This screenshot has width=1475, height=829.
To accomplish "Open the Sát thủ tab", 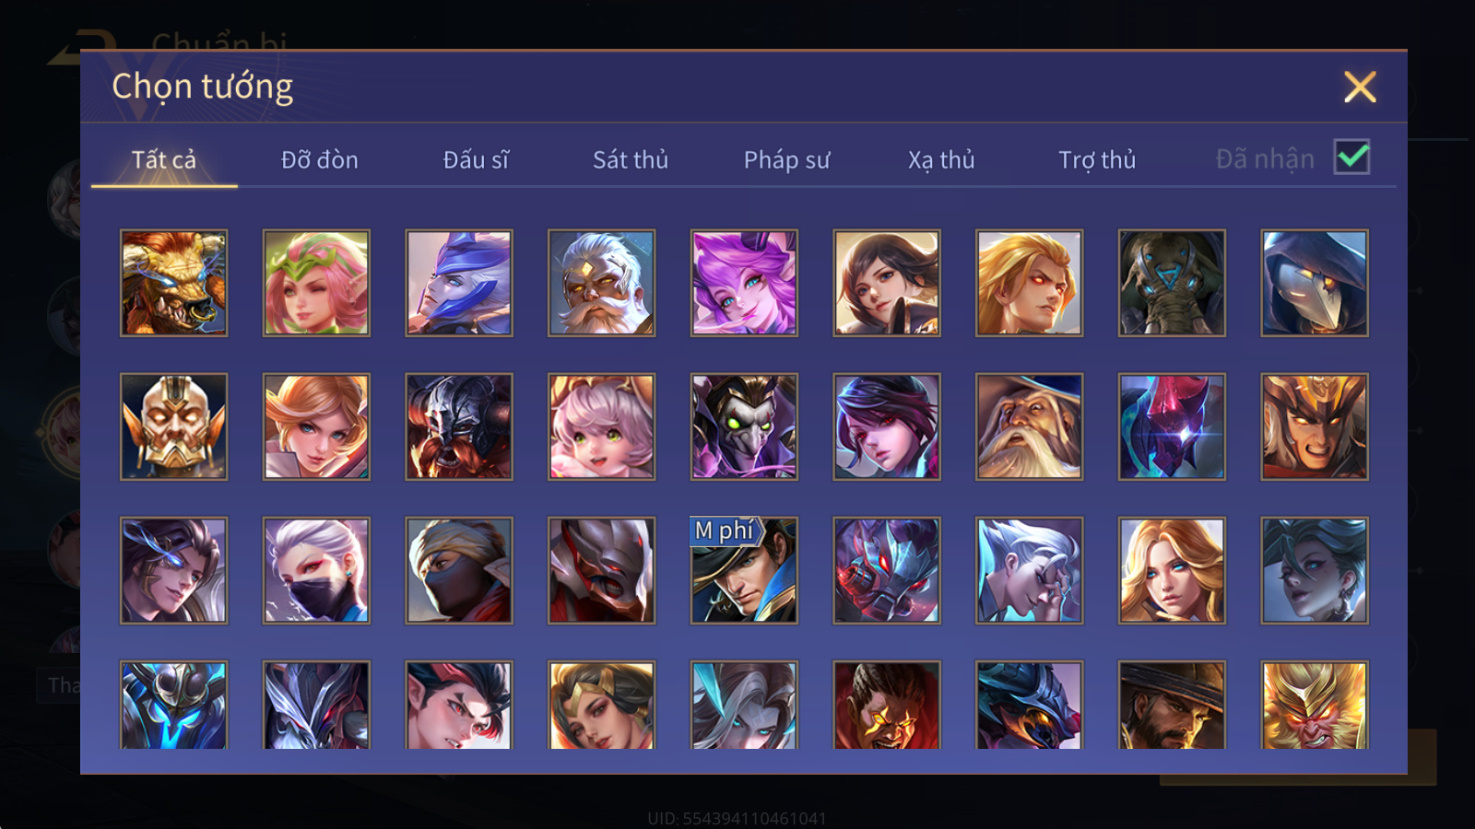I will pos(630,160).
